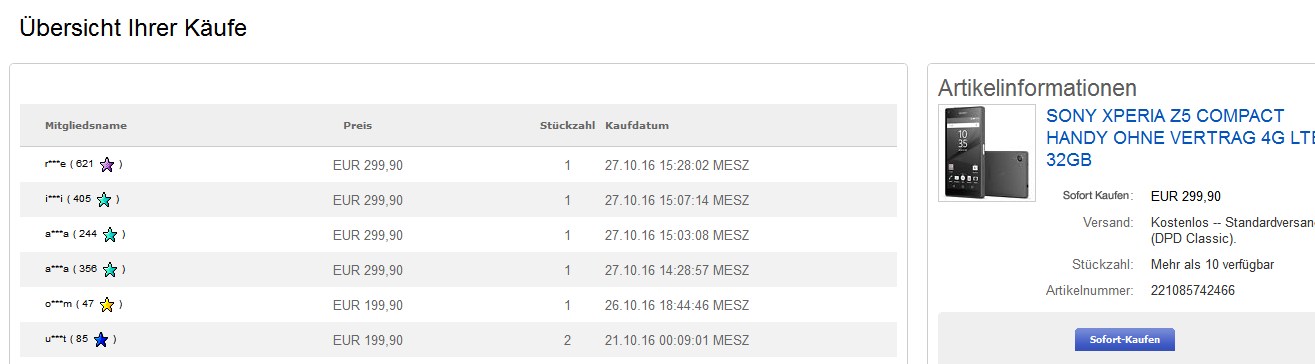Screen dimensions: 1315x364
Task: Select feedback score 47 of member o***m
Action: [x=88, y=305]
